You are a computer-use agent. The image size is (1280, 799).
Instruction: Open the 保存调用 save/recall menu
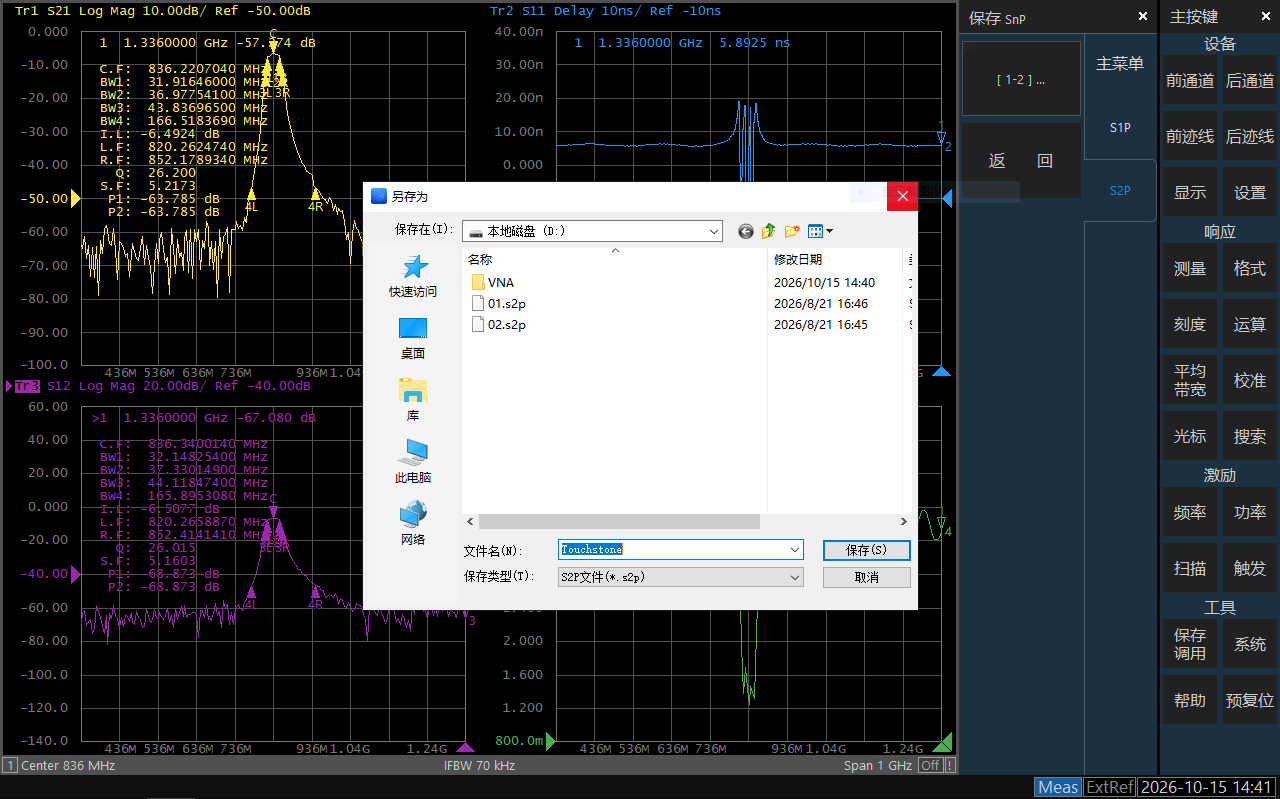1190,645
